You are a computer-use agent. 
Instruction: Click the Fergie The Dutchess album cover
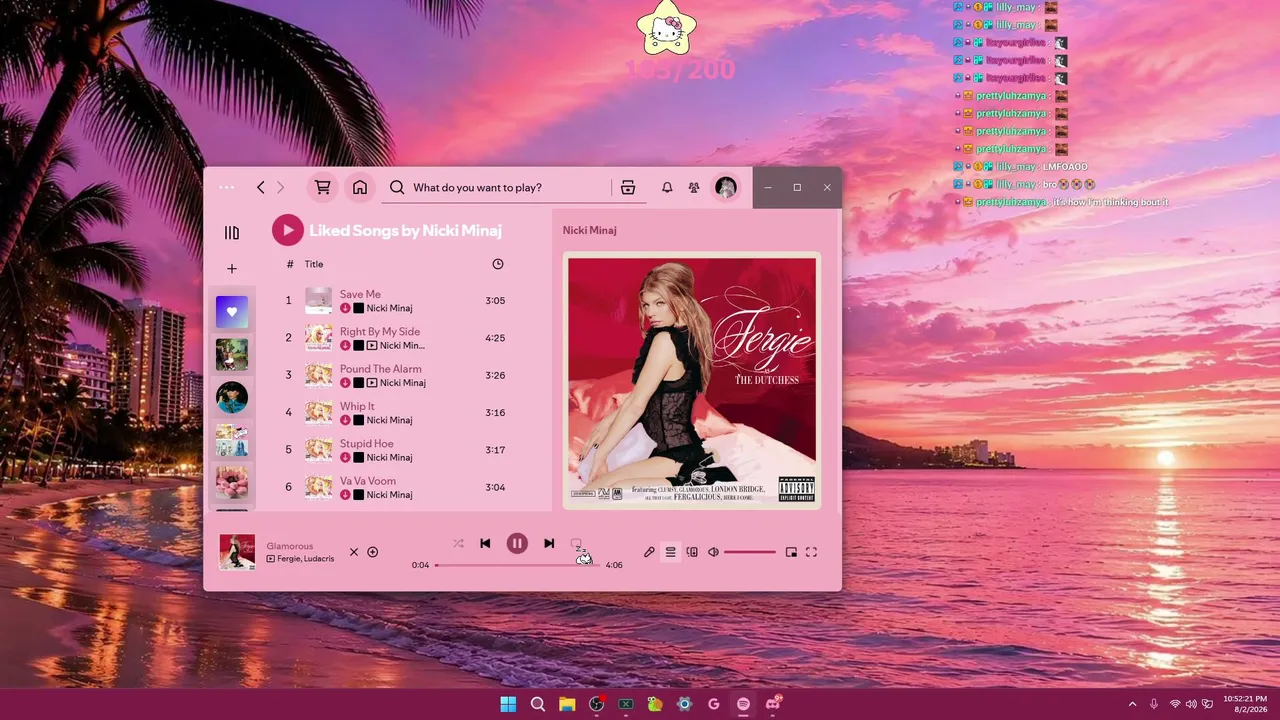point(692,381)
